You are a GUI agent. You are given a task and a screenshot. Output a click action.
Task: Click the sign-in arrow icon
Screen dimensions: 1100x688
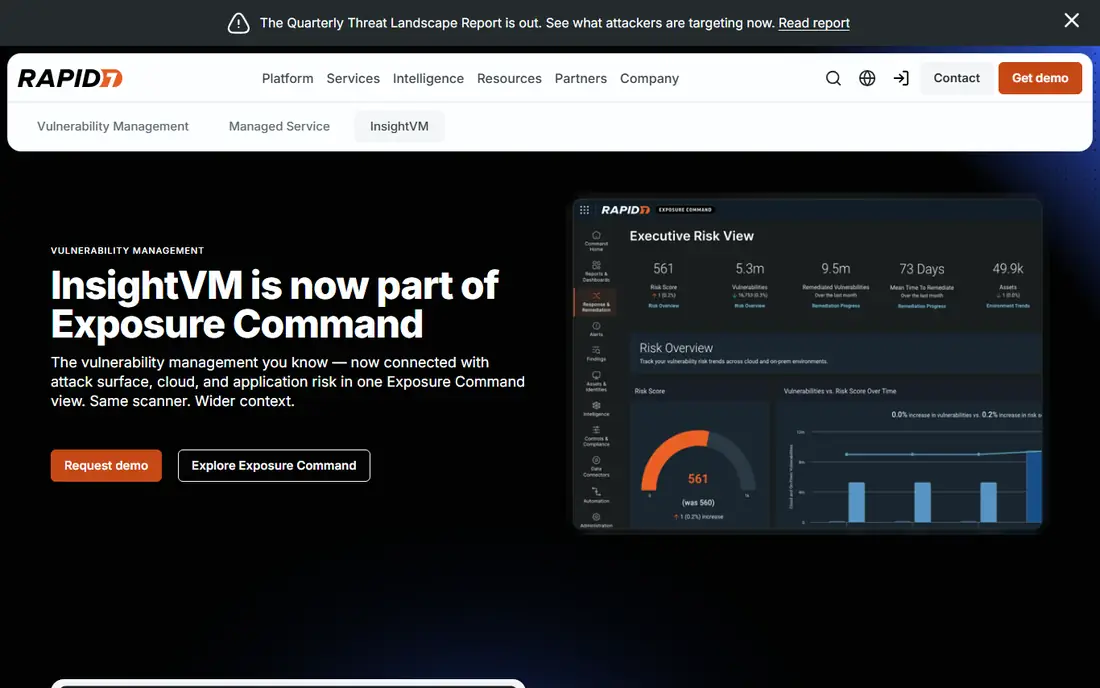click(x=901, y=78)
